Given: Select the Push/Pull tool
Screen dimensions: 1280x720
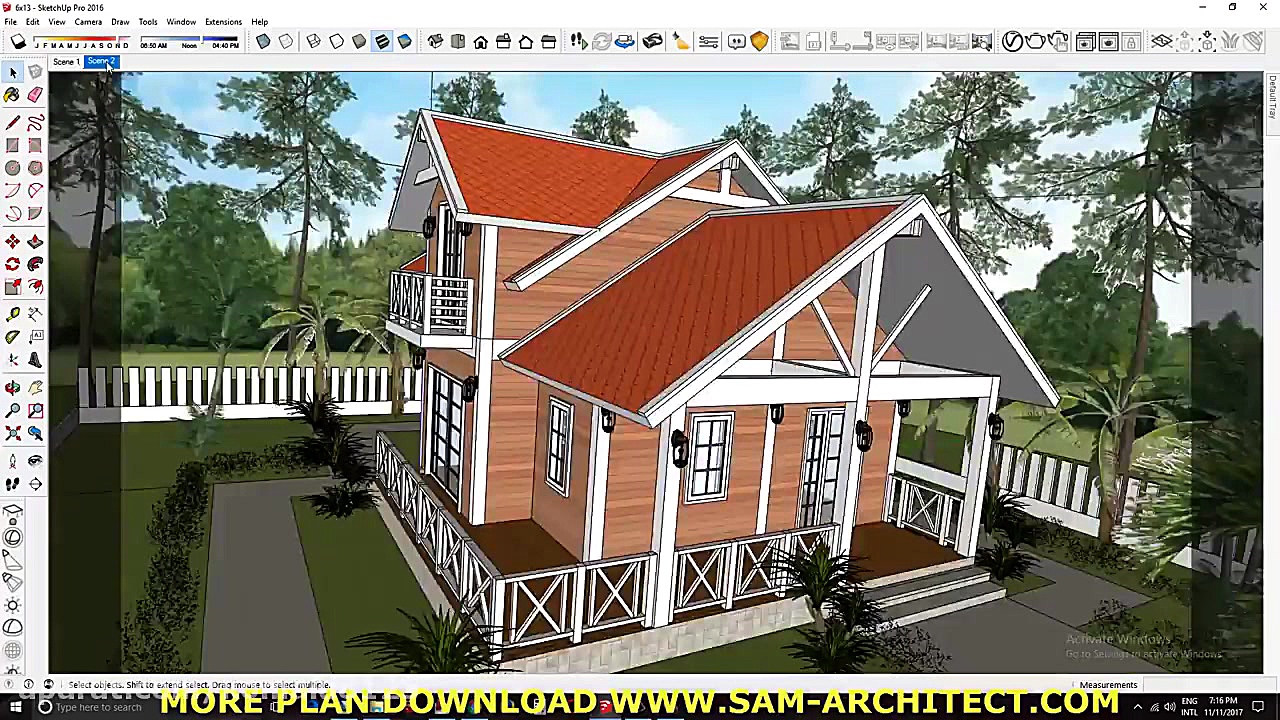Looking at the screenshot, I should [35, 240].
